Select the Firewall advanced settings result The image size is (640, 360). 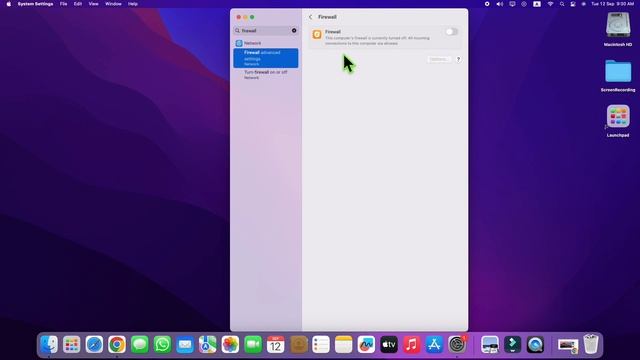(x=266, y=58)
